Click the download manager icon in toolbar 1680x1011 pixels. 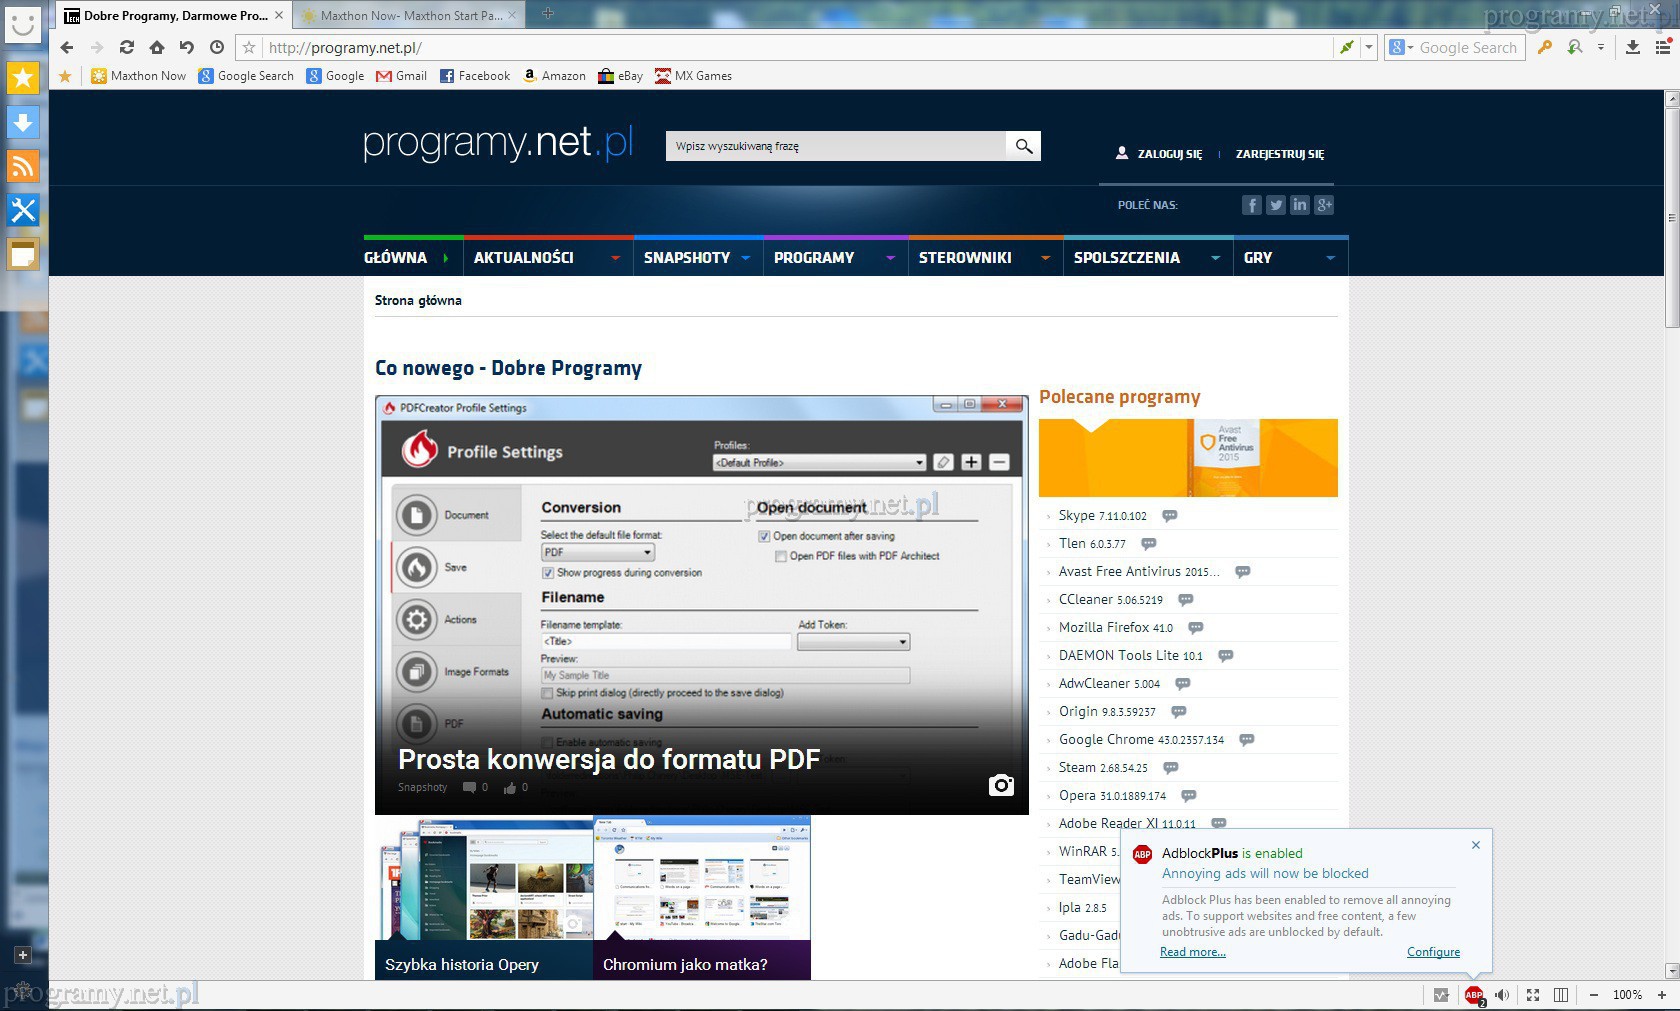pyautogui.click(x=1632, y=47)
